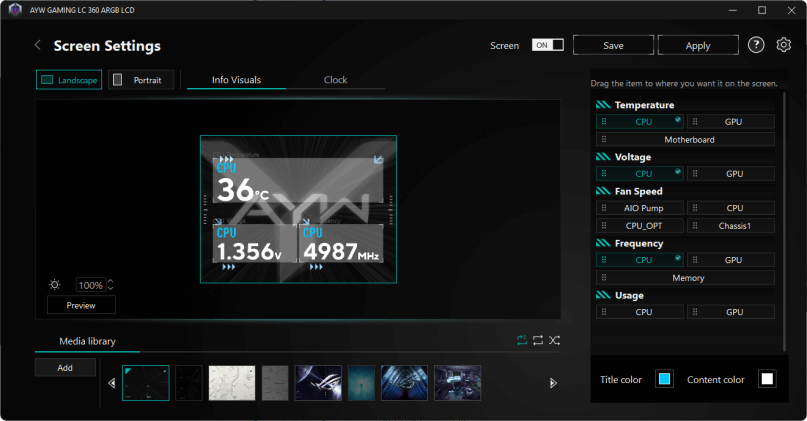The width and height of the screenshot is (807, 421).
Task: Select the first dark starburst thumbnail
Action: tap(146, 383)
